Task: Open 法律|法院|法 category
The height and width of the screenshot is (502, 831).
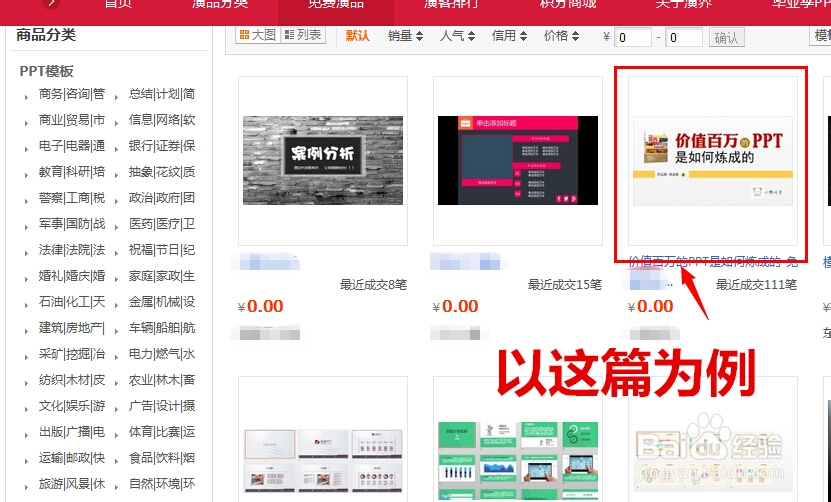Action: 72,250
